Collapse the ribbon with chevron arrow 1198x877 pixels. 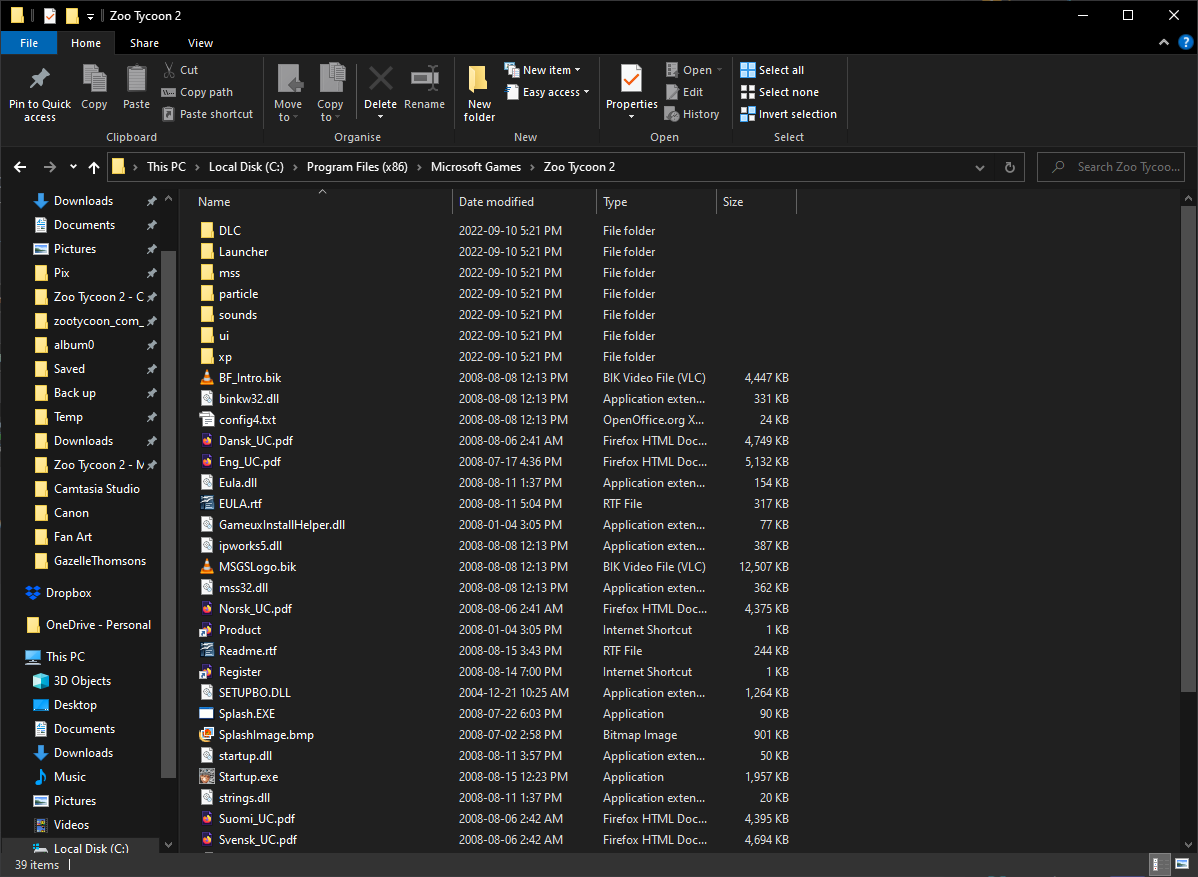click(1164, 43)
